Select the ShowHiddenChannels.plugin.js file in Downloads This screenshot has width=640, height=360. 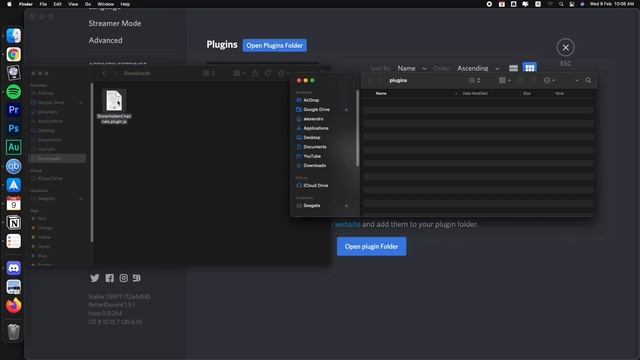point(114,107)
